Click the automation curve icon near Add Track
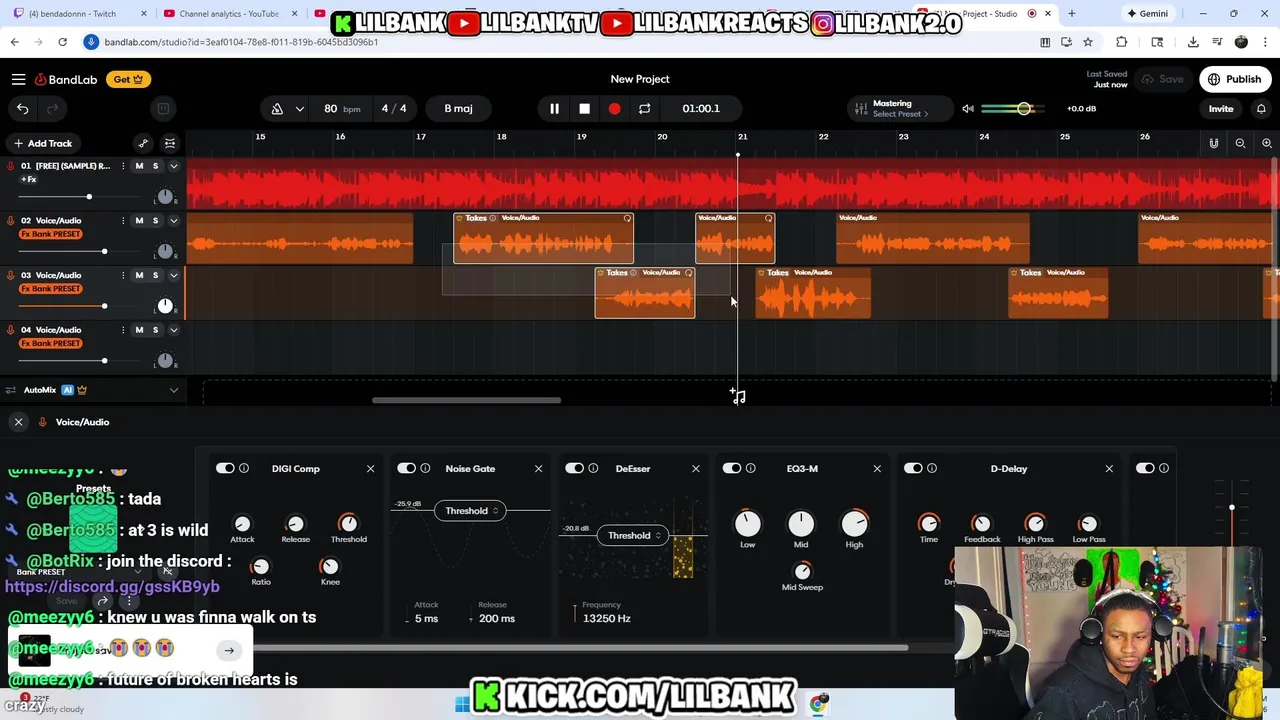Image resolution: width=1280 pixels, height=720 pixels. click(x=143, y=143)
